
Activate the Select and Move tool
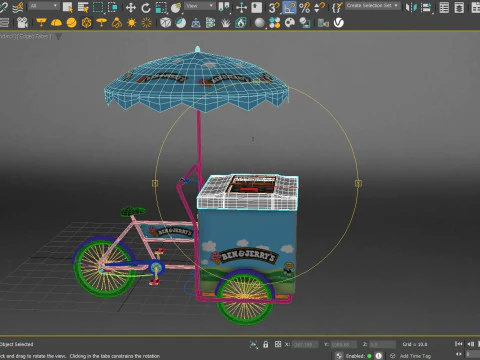(x=131, y=7)
